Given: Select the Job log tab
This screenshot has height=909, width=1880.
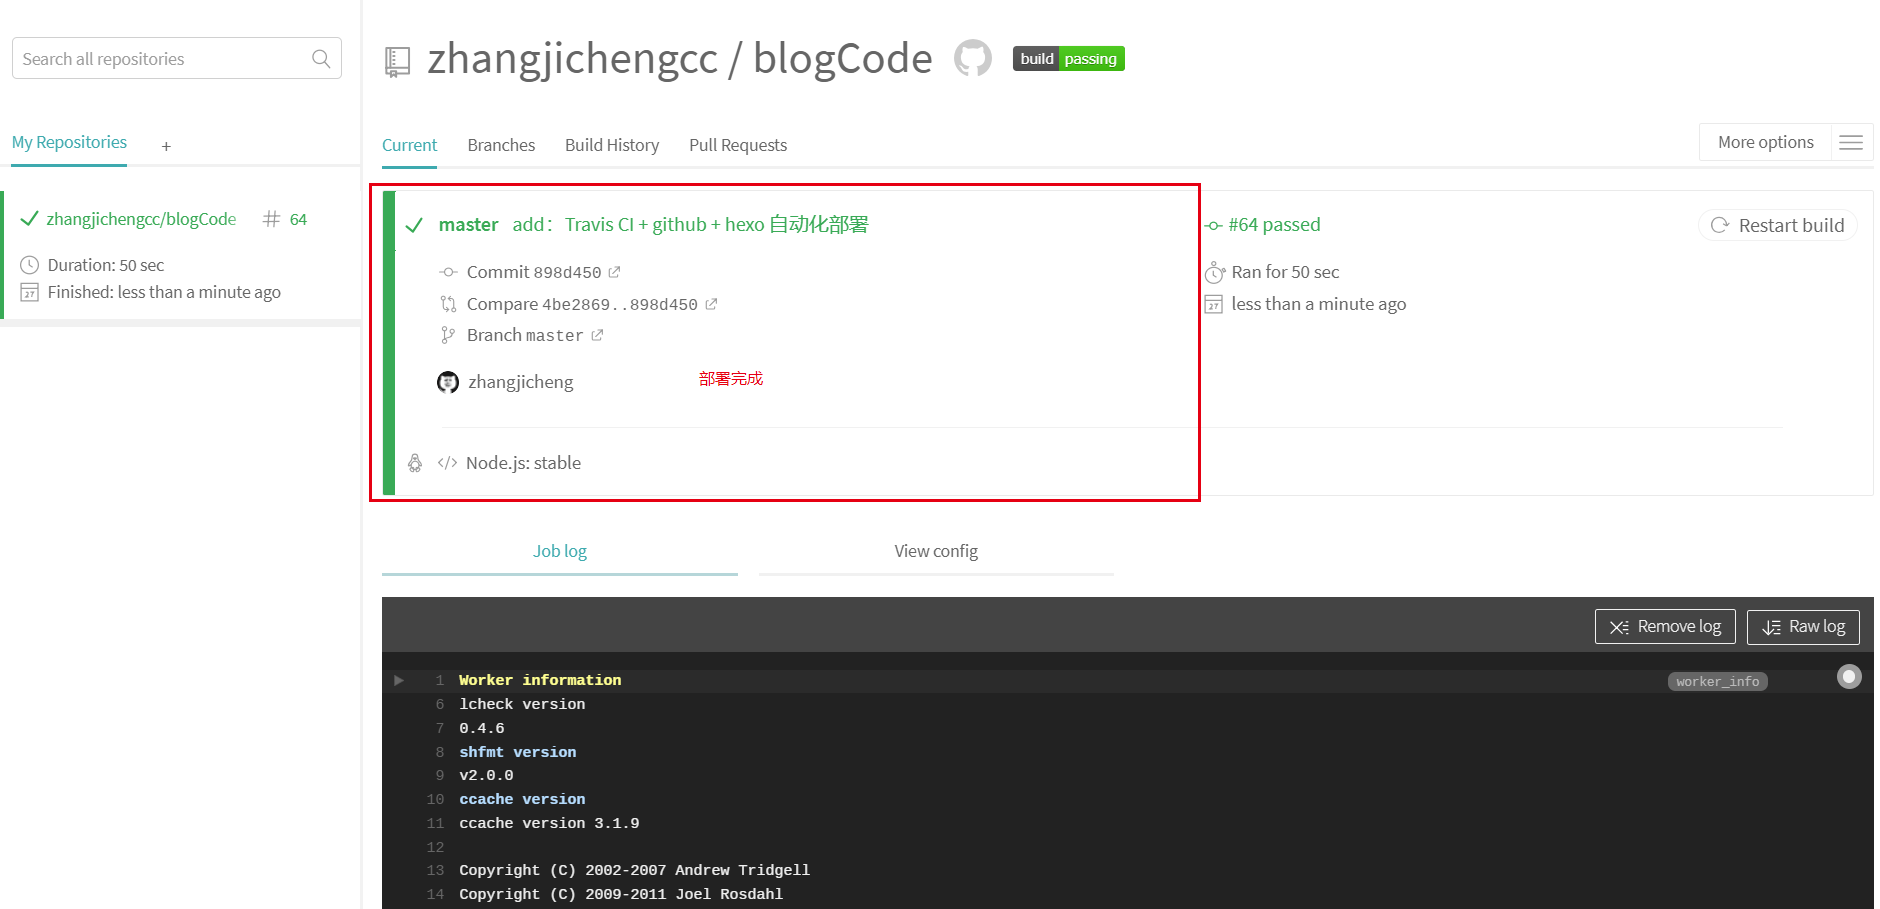Looking at the screenshot, I should click(560, 551).
